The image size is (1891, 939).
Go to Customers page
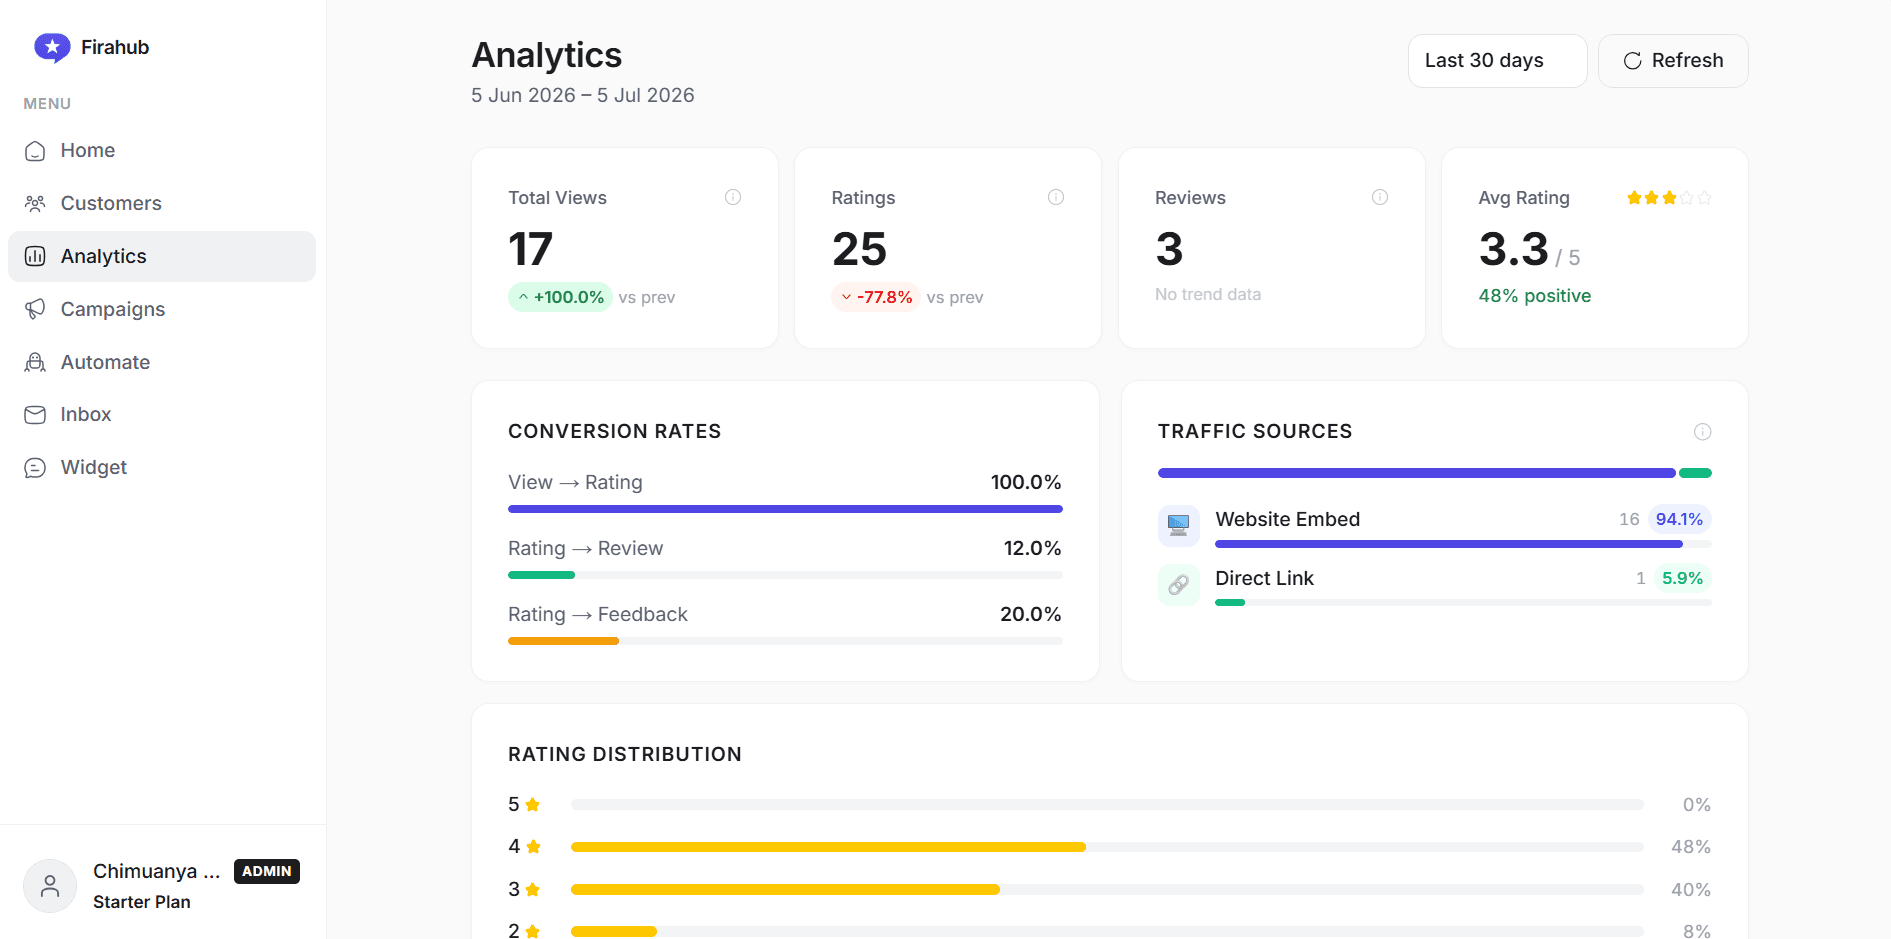click(162, 204)
